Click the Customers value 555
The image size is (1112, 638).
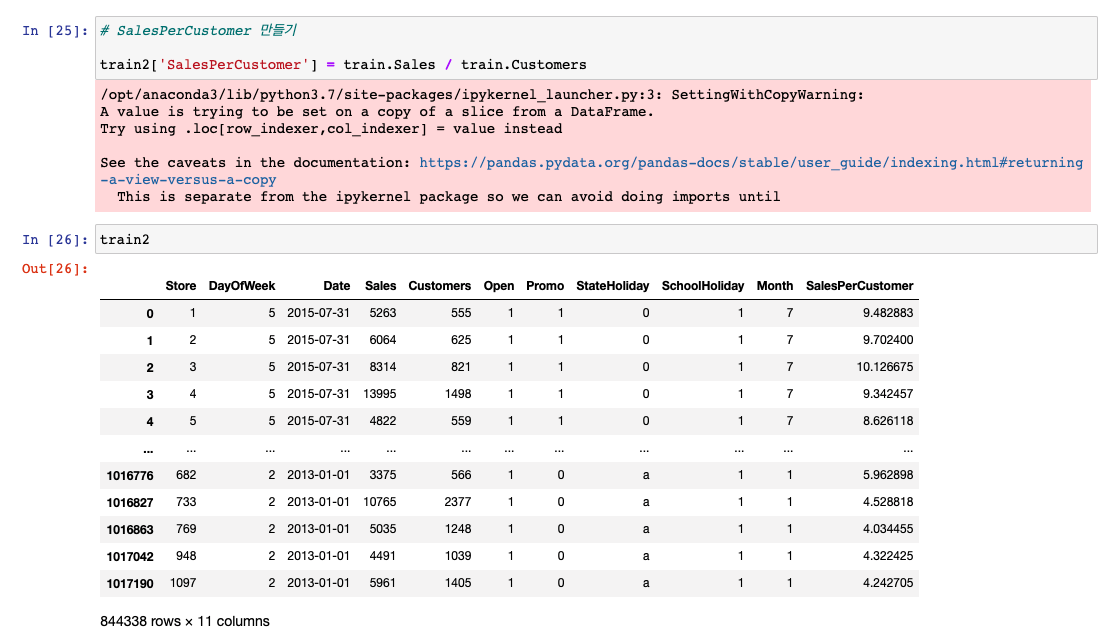click(x=461, y=313)
